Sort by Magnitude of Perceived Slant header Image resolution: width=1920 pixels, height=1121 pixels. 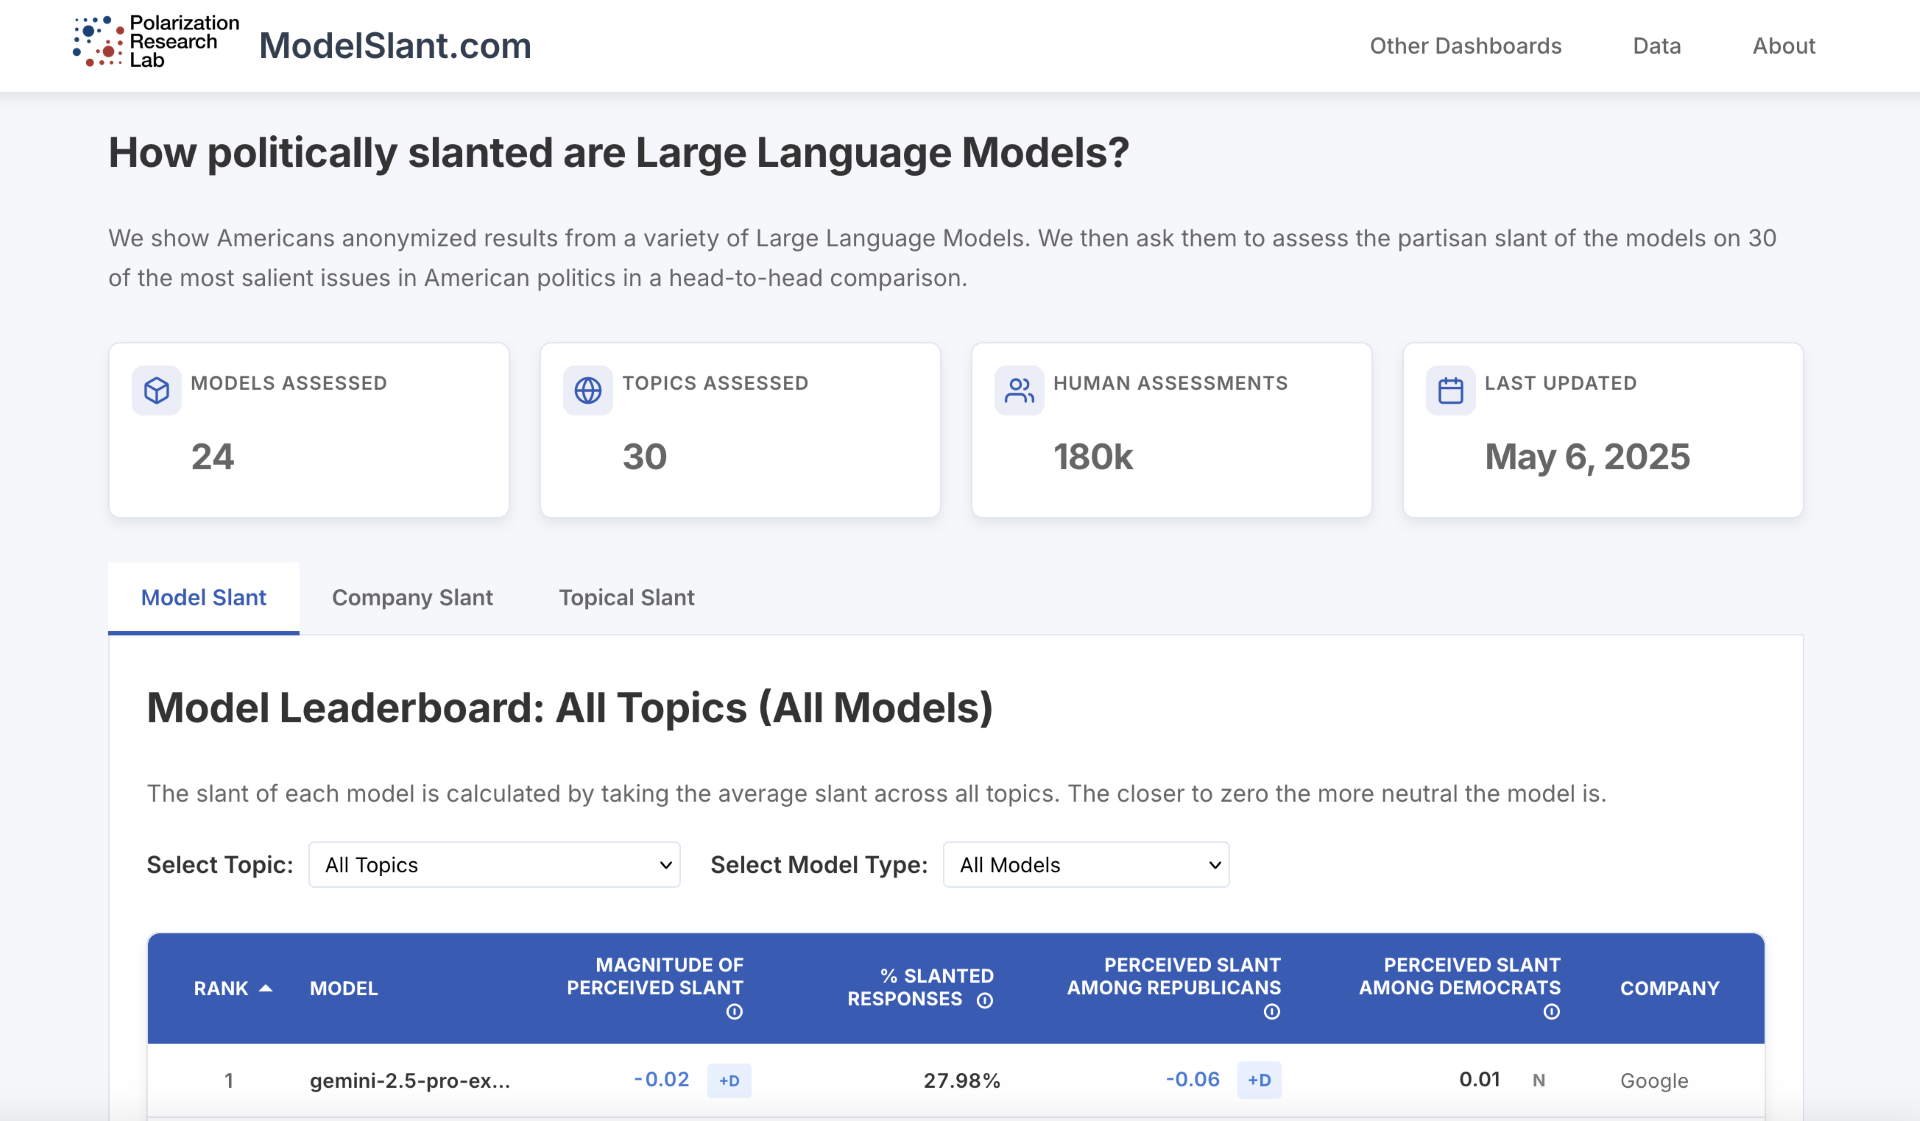(655, 976)
